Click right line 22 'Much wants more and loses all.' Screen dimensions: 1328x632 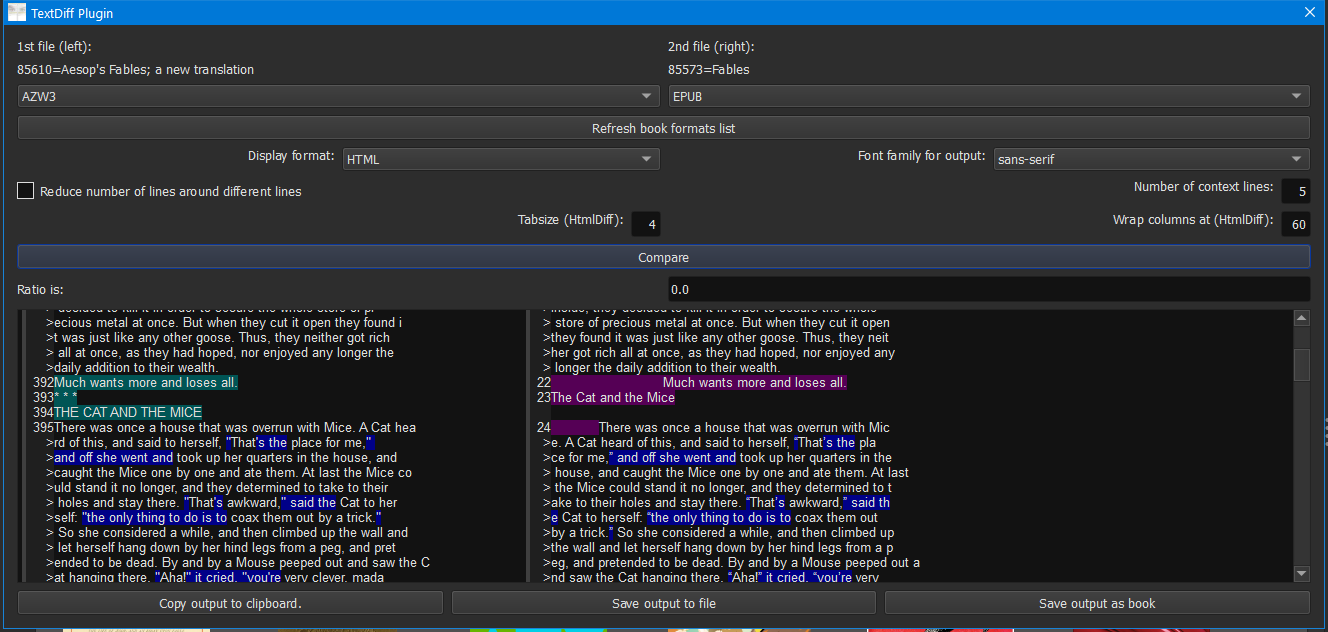755,382
